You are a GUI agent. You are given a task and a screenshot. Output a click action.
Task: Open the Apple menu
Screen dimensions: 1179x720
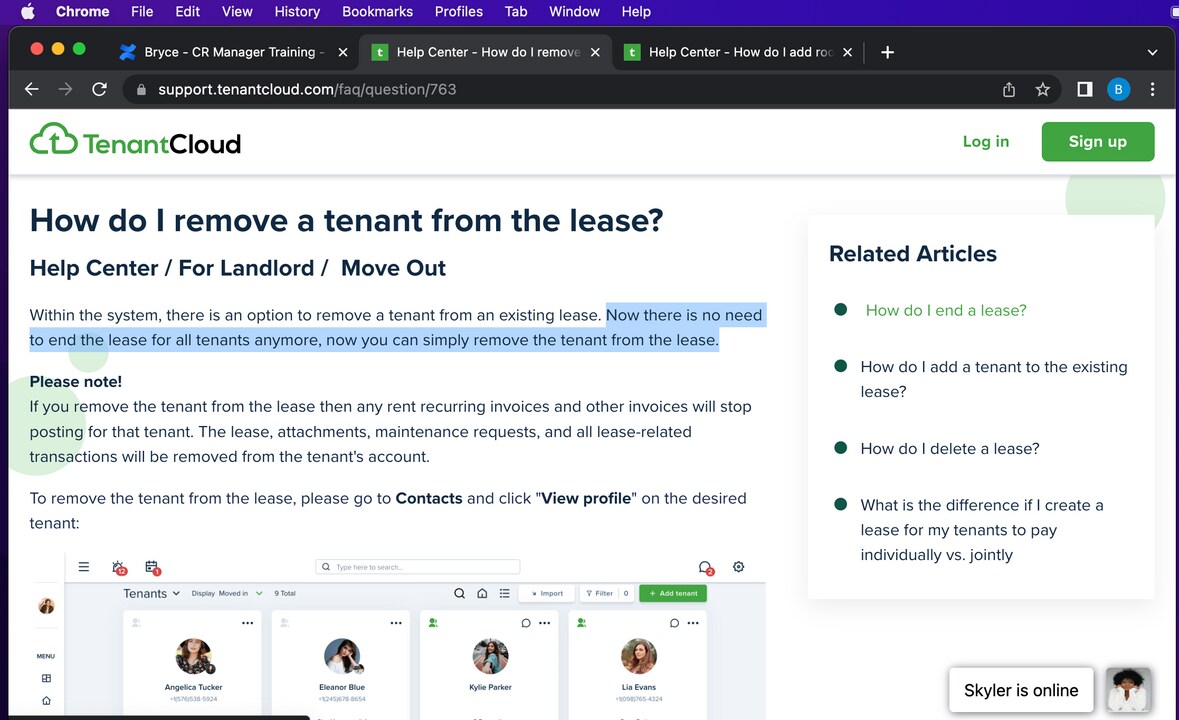27,12
